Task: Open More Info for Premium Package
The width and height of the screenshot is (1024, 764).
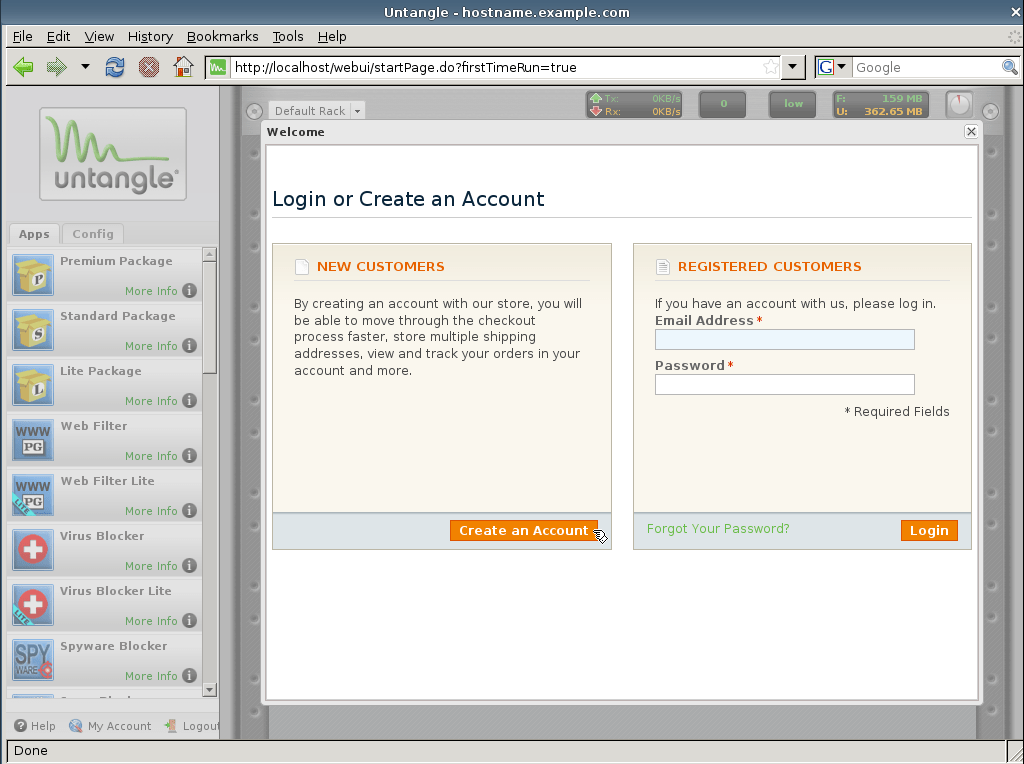Action: (x=151, y=291)
